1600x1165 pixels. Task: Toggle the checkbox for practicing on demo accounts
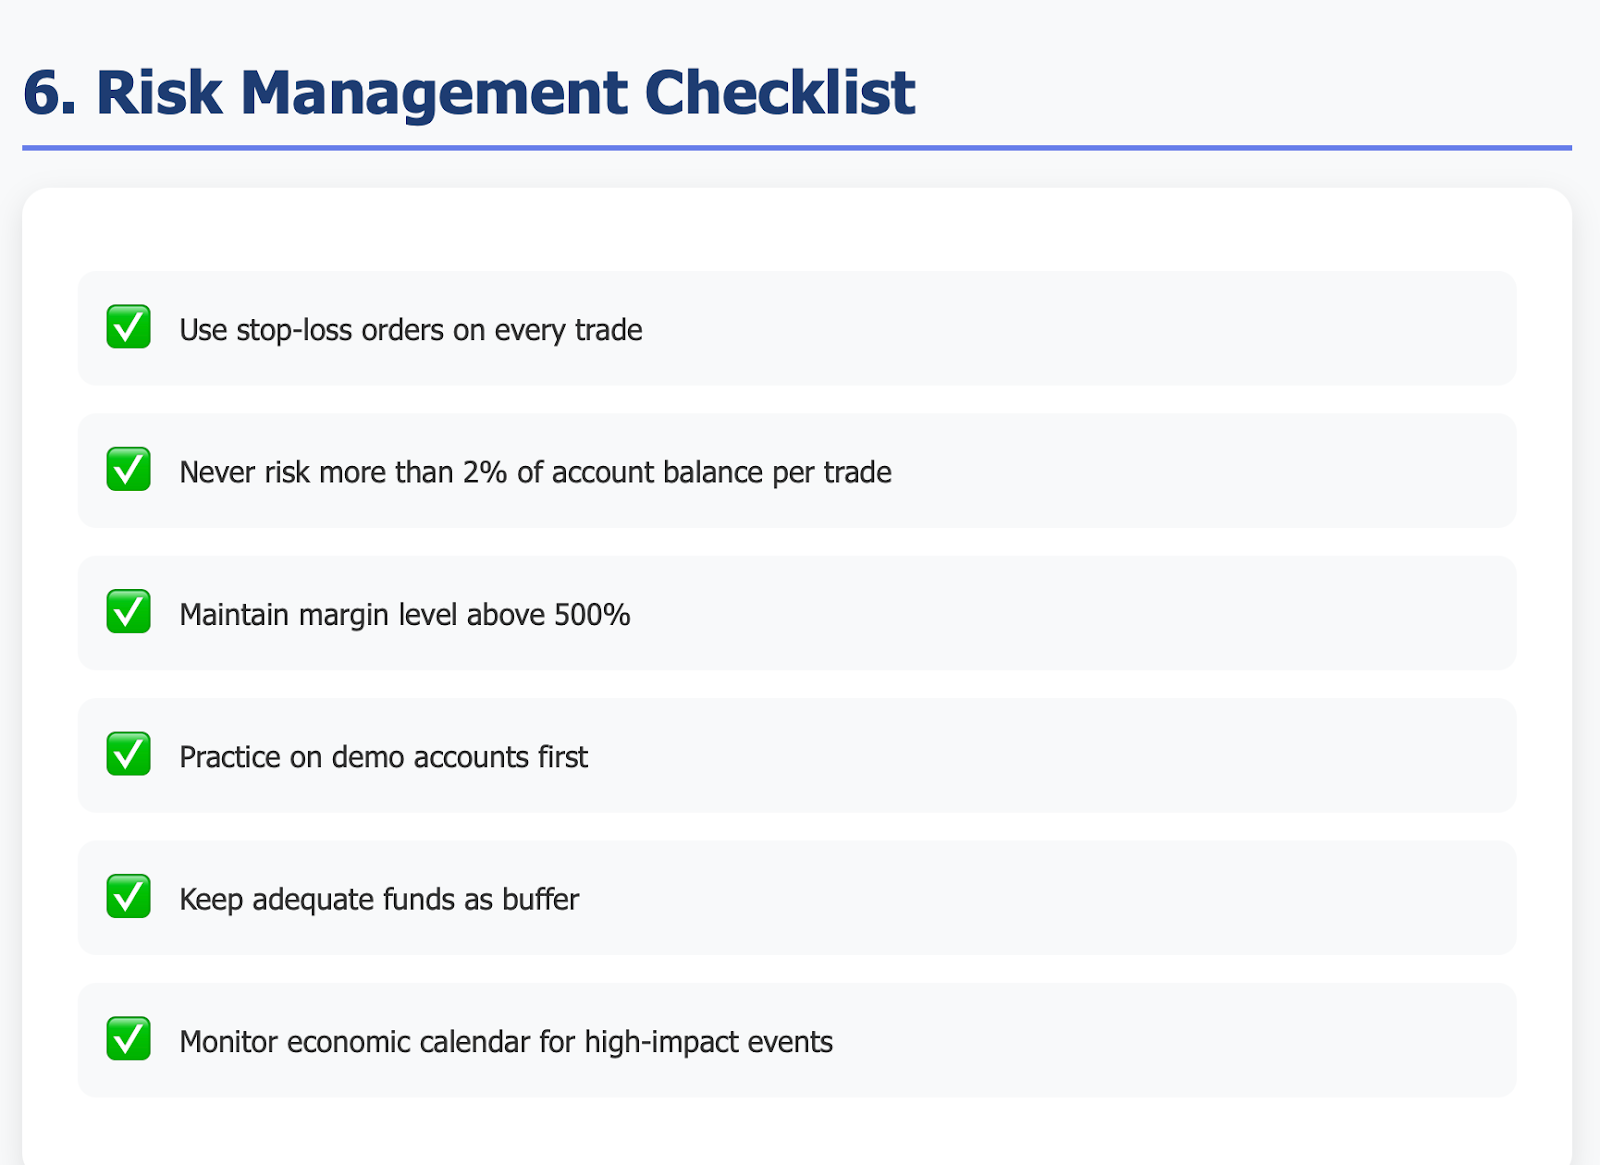pyautogui.click(x=129, y=755)
